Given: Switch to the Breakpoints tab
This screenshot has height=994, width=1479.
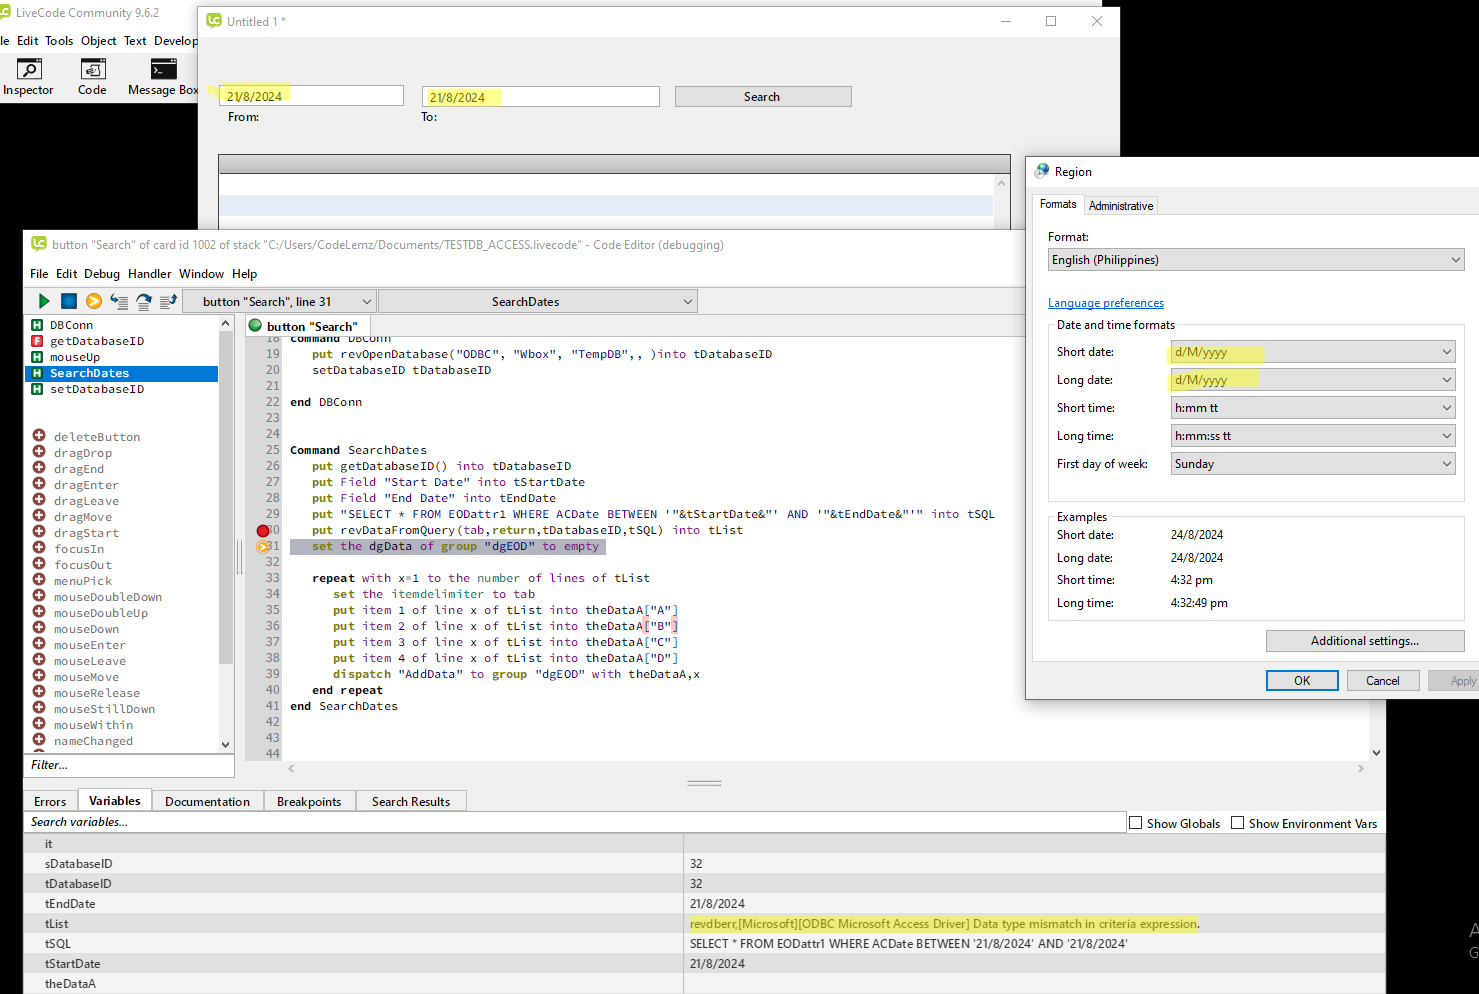Looking at the screenshot, I should click(x=309, y=802).
